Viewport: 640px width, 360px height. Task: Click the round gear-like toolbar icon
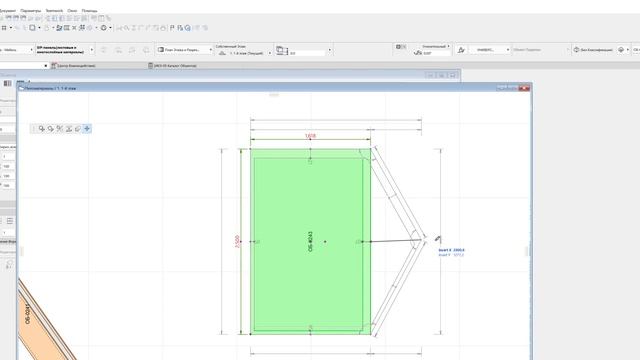104,28
